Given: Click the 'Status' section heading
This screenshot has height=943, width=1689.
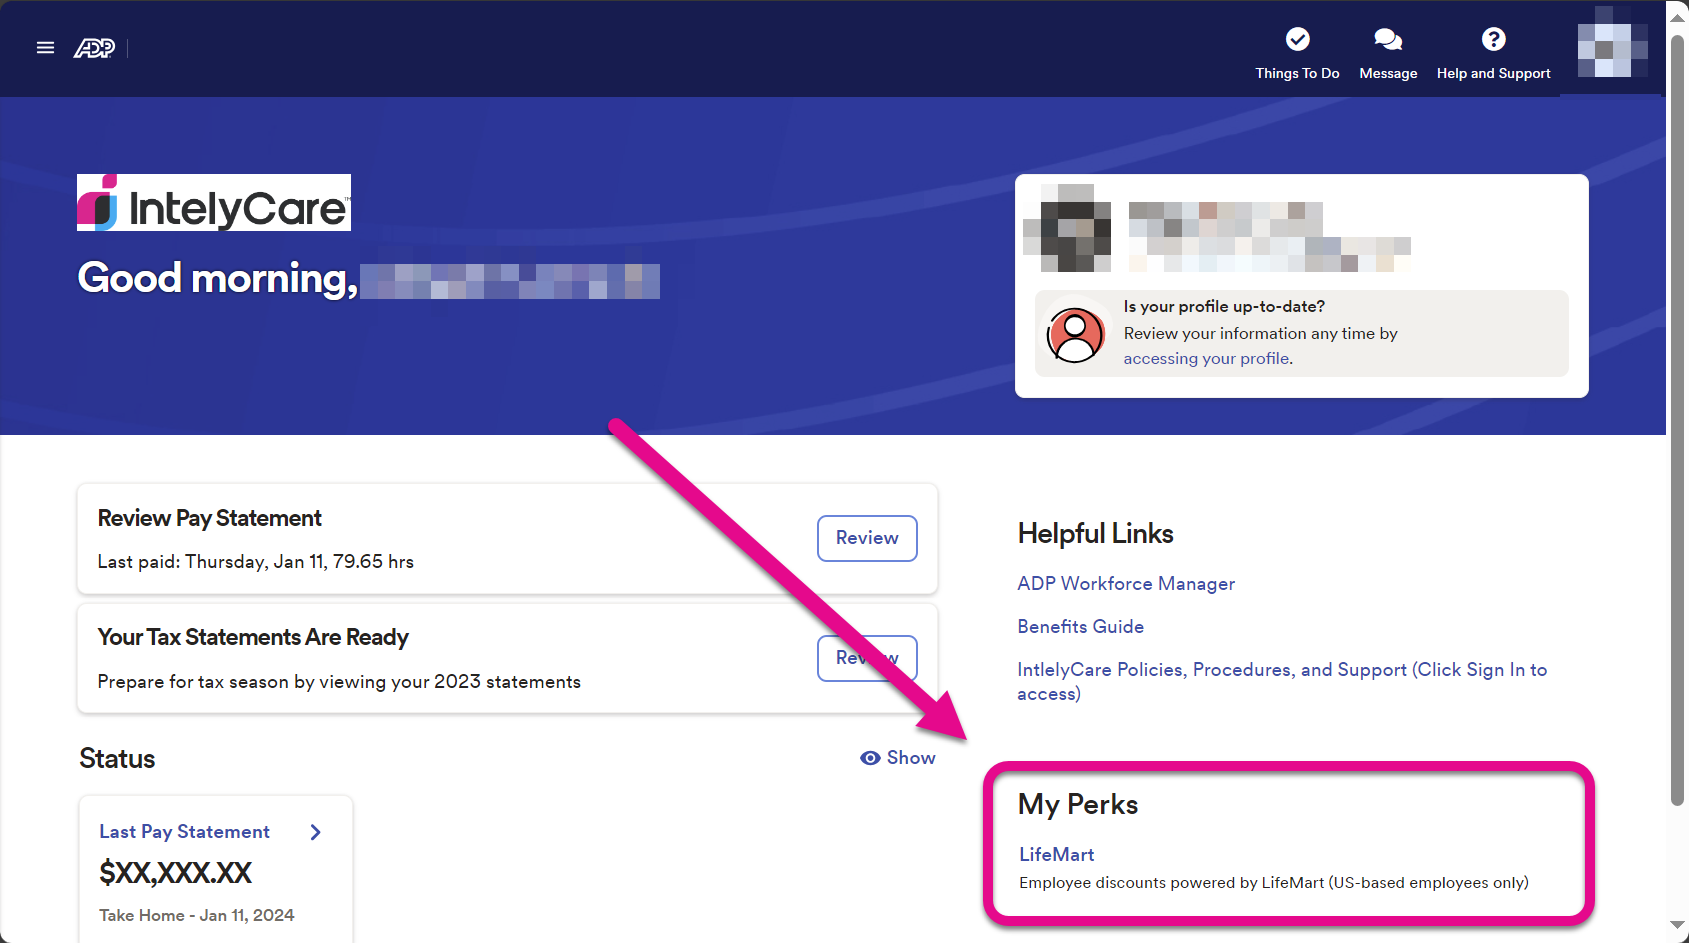Looking at the screenshot, I should coord(117,759).
